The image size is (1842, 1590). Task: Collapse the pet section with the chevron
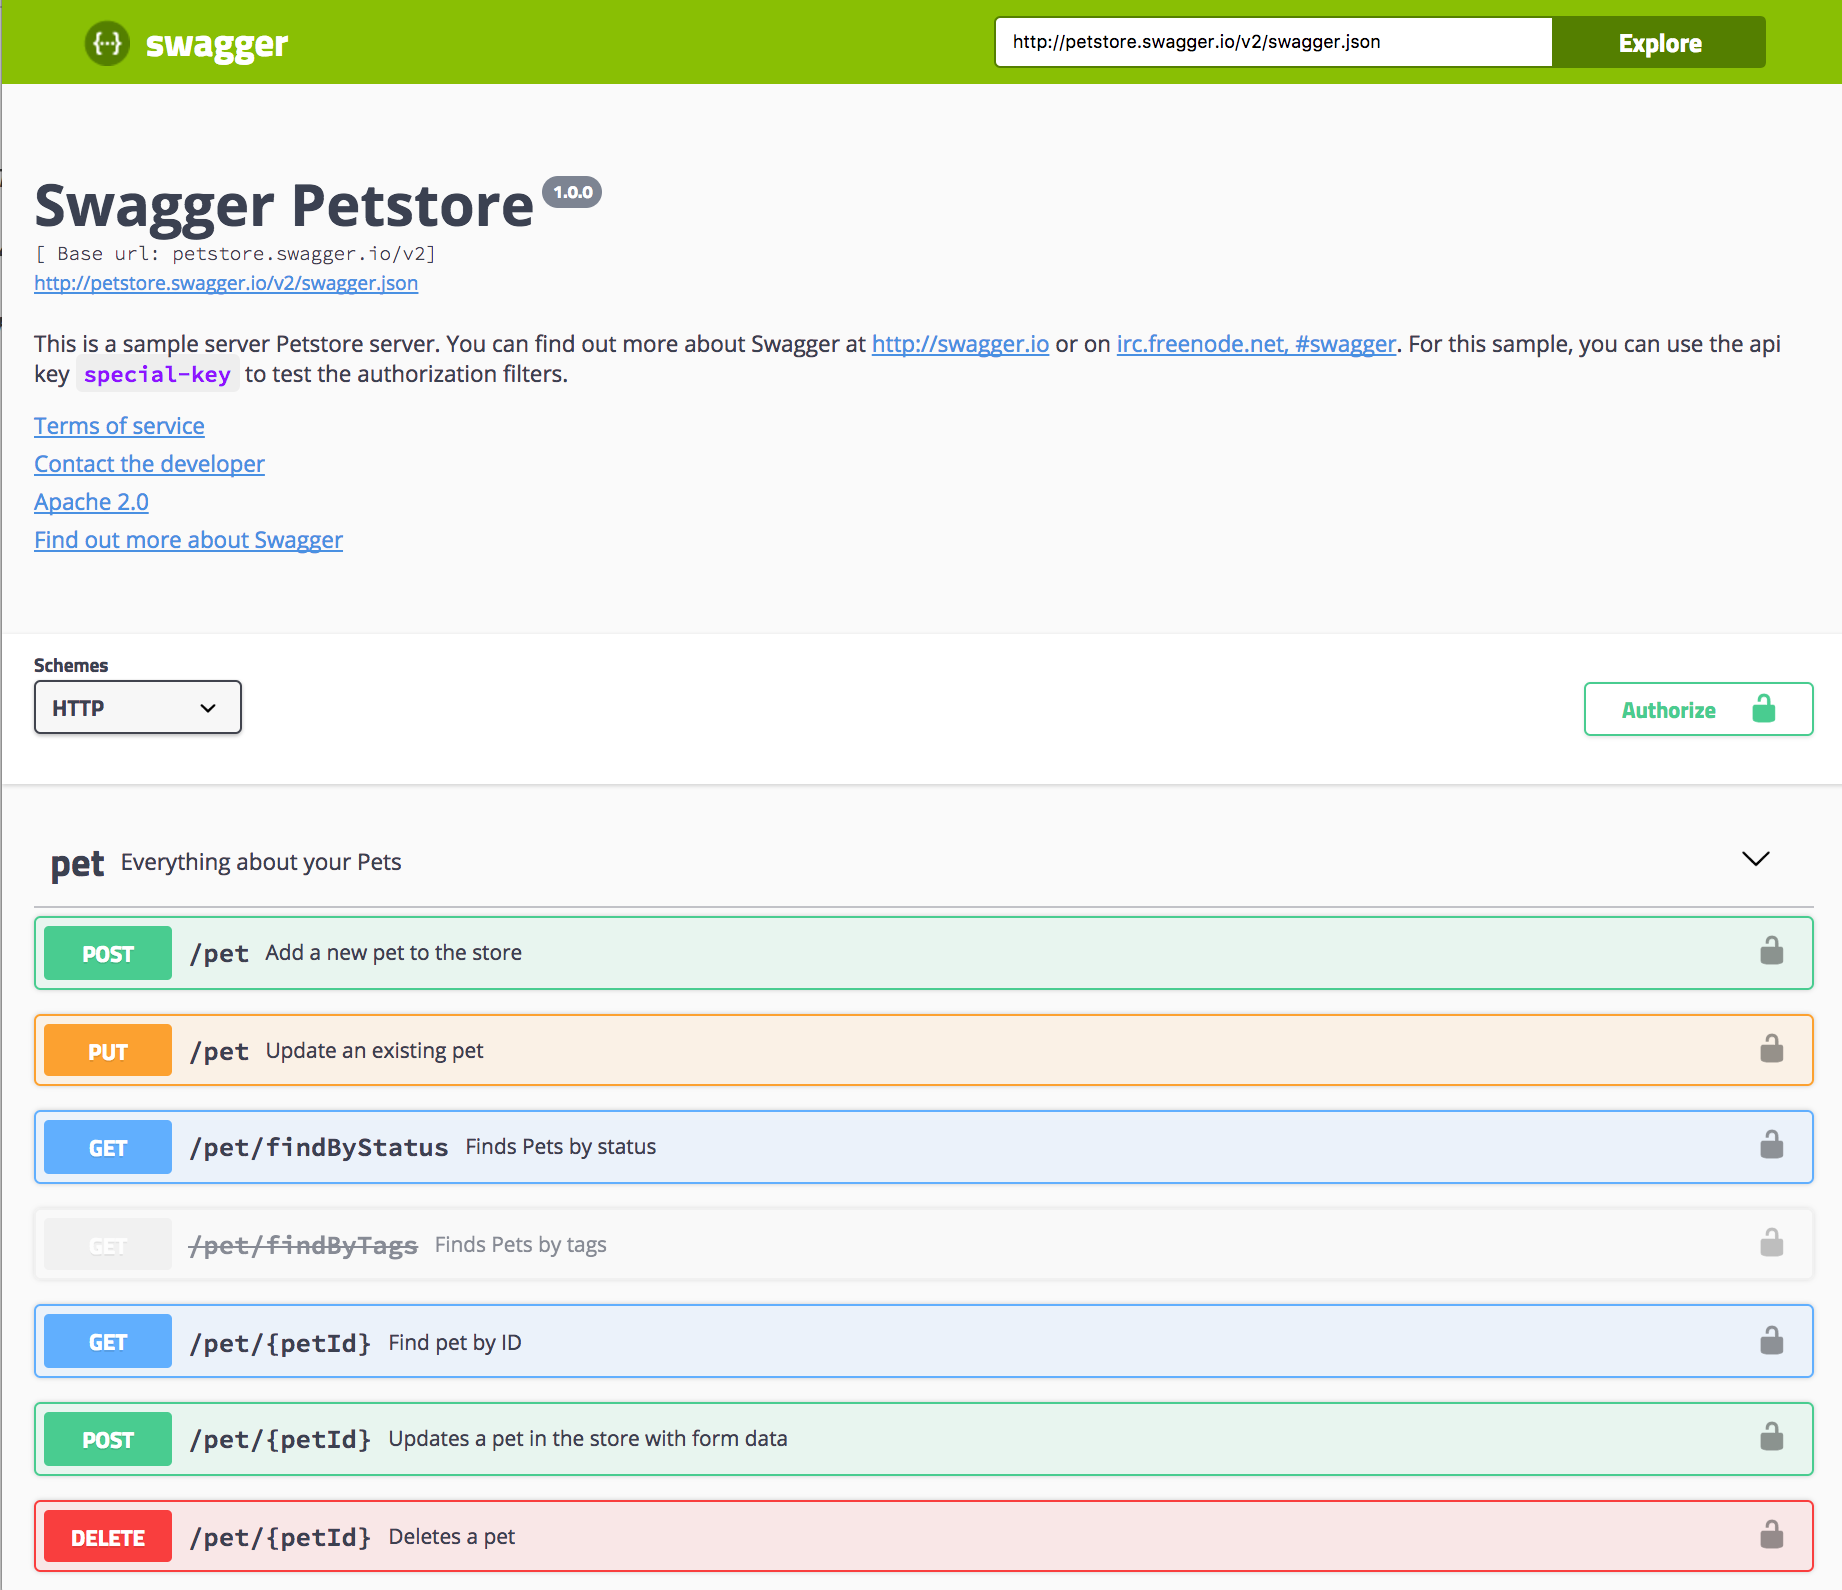(x=1755, y=859)
